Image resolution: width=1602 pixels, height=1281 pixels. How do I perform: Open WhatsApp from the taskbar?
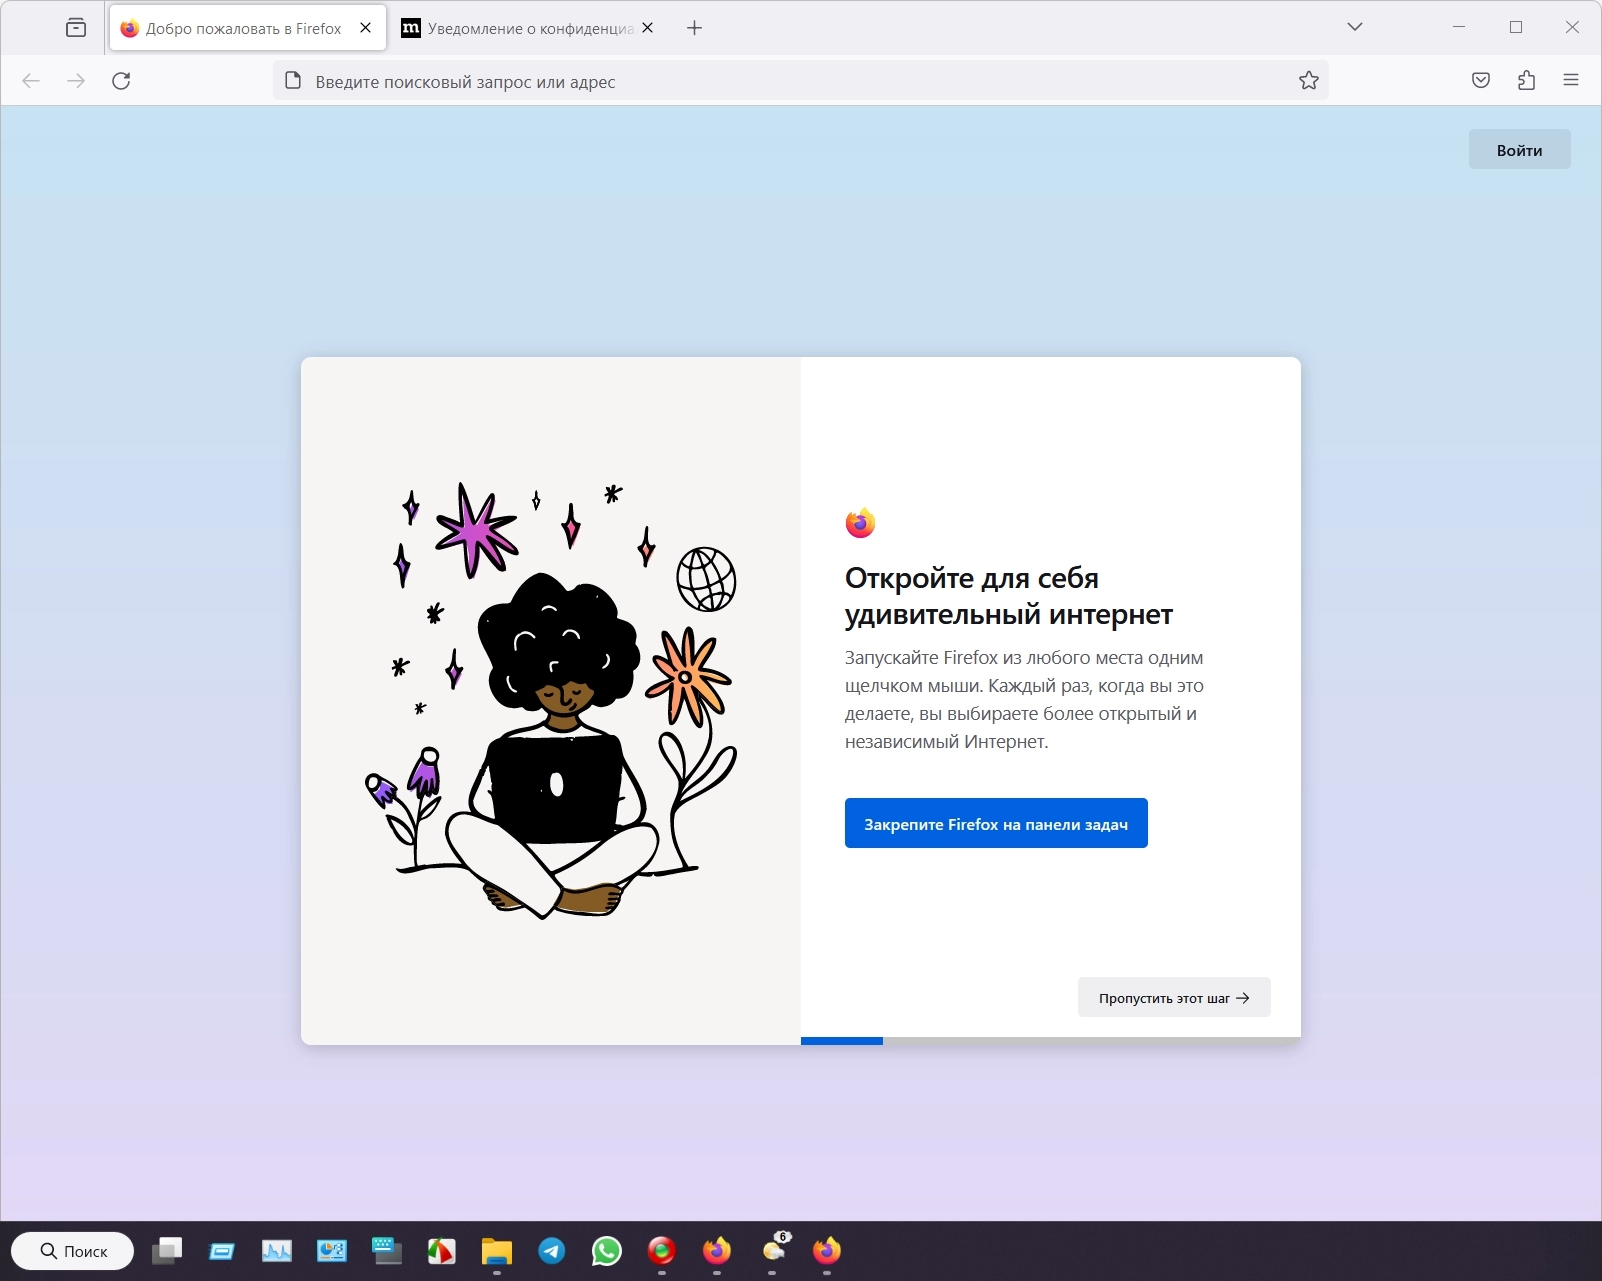point(607,1251)
